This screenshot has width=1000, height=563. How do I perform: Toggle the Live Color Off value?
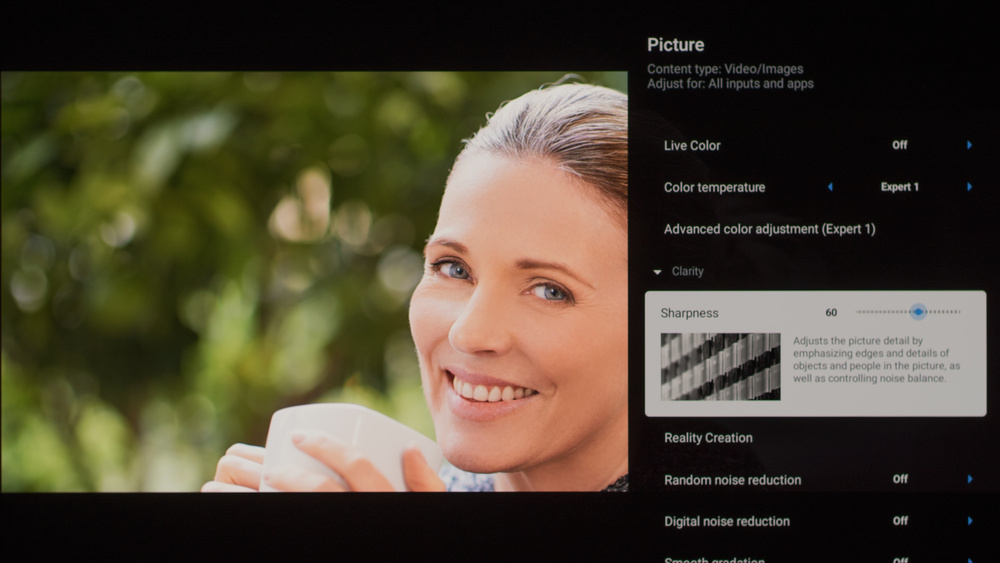coord(899,145)
